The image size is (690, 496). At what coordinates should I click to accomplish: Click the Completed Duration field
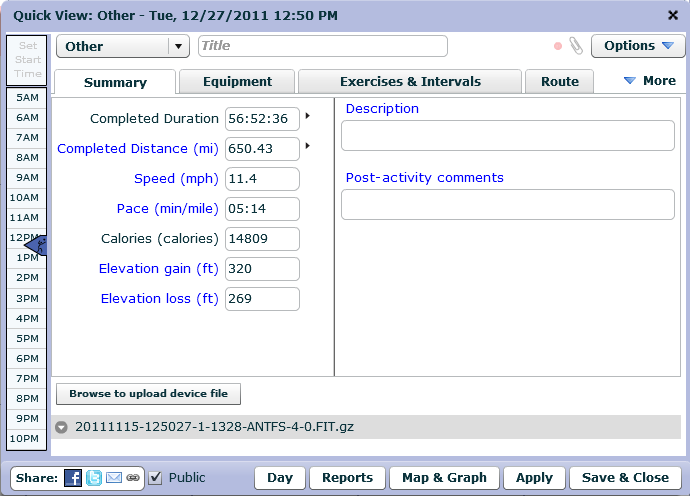pyautogui.click(x=262, y=119)
